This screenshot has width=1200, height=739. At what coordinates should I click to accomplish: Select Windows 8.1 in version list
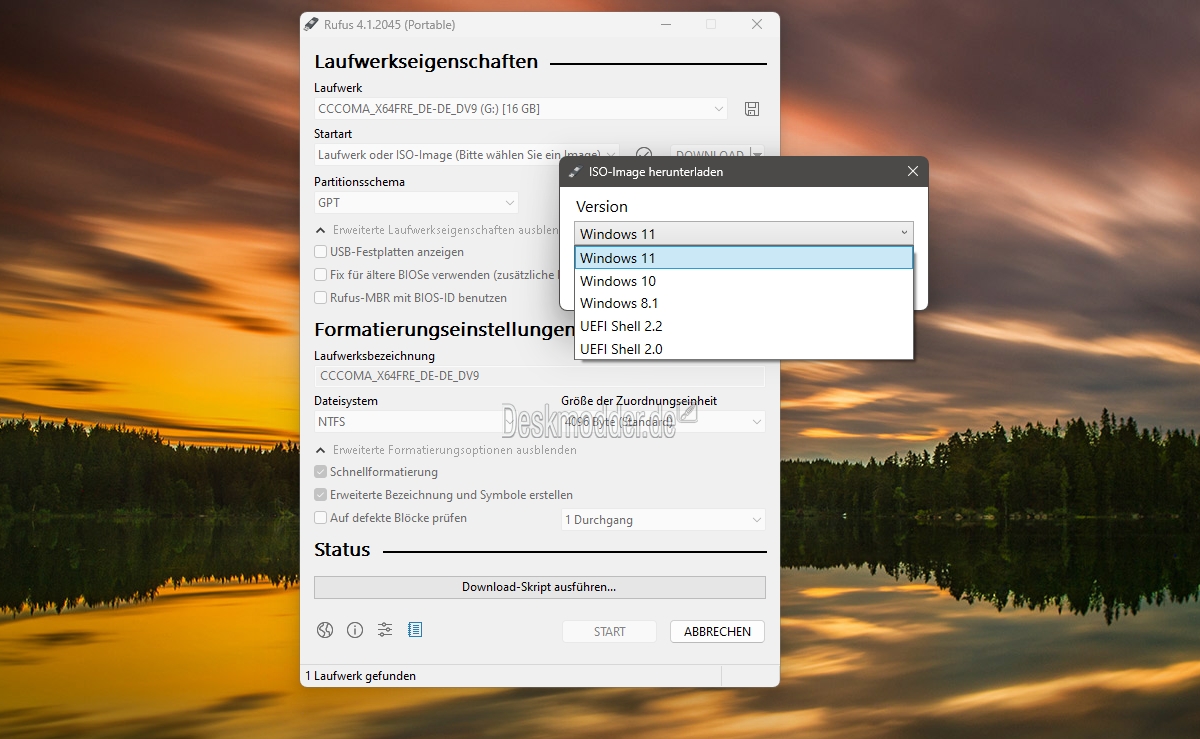pos(744,303)
